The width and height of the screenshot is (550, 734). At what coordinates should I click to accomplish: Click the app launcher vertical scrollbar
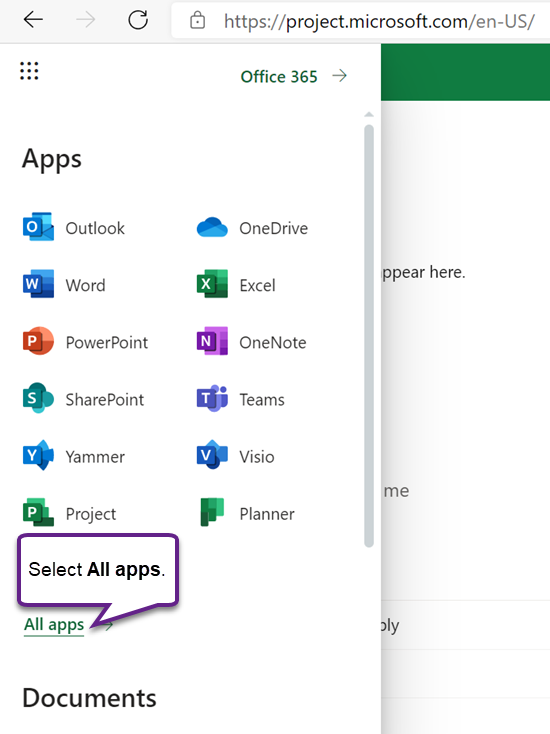click(369, 336)
